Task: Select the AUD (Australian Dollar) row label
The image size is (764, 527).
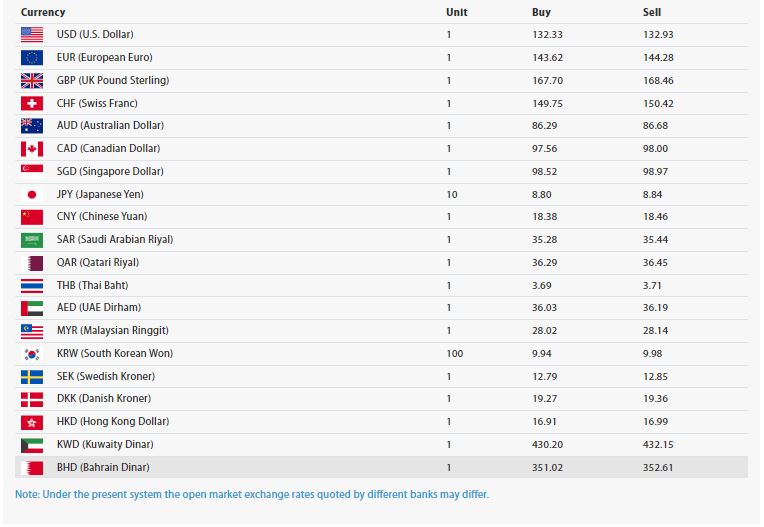Action: 110,126
